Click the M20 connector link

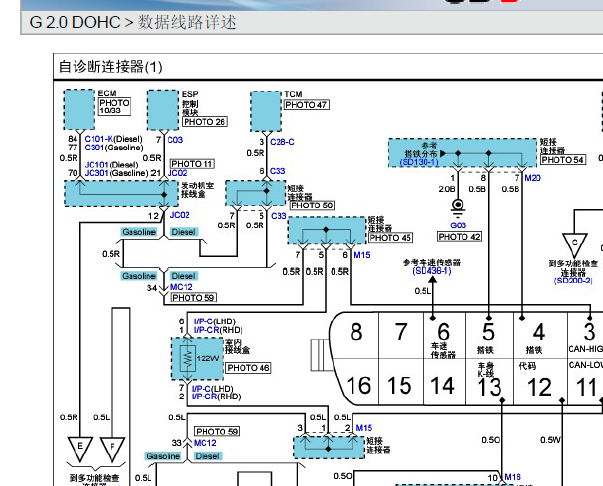[x=532, y=178]
